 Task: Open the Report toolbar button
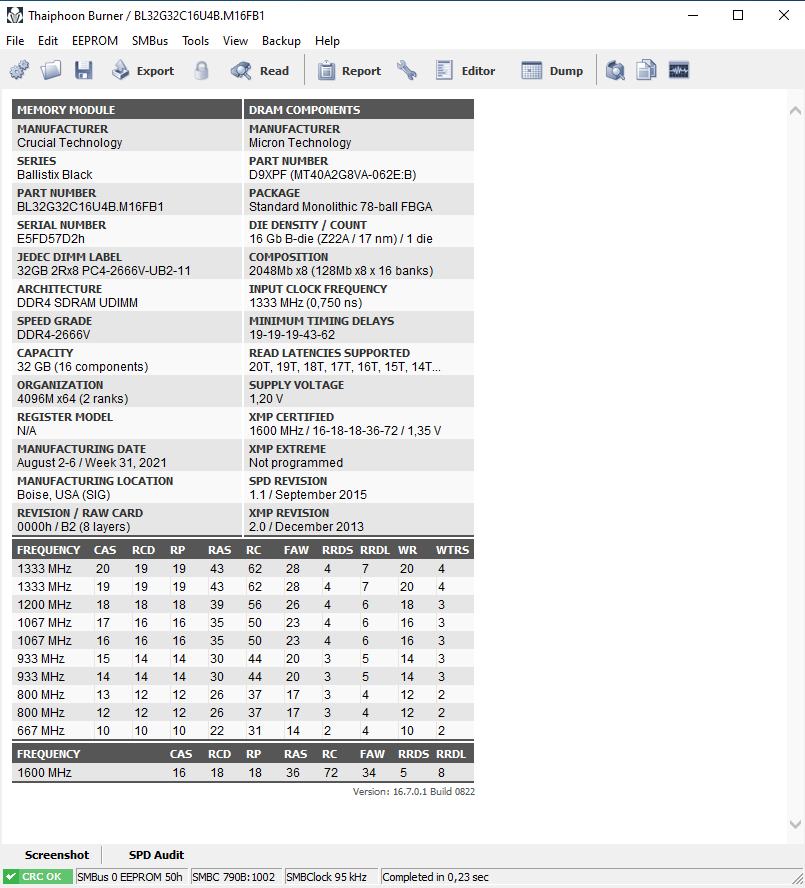click(x=349, y=71)
